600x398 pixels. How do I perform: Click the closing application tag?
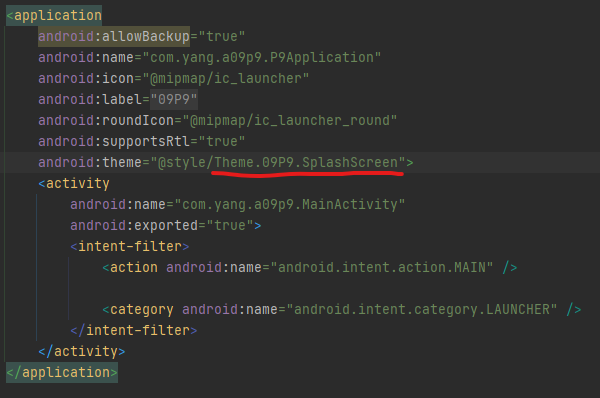(62, 372)
